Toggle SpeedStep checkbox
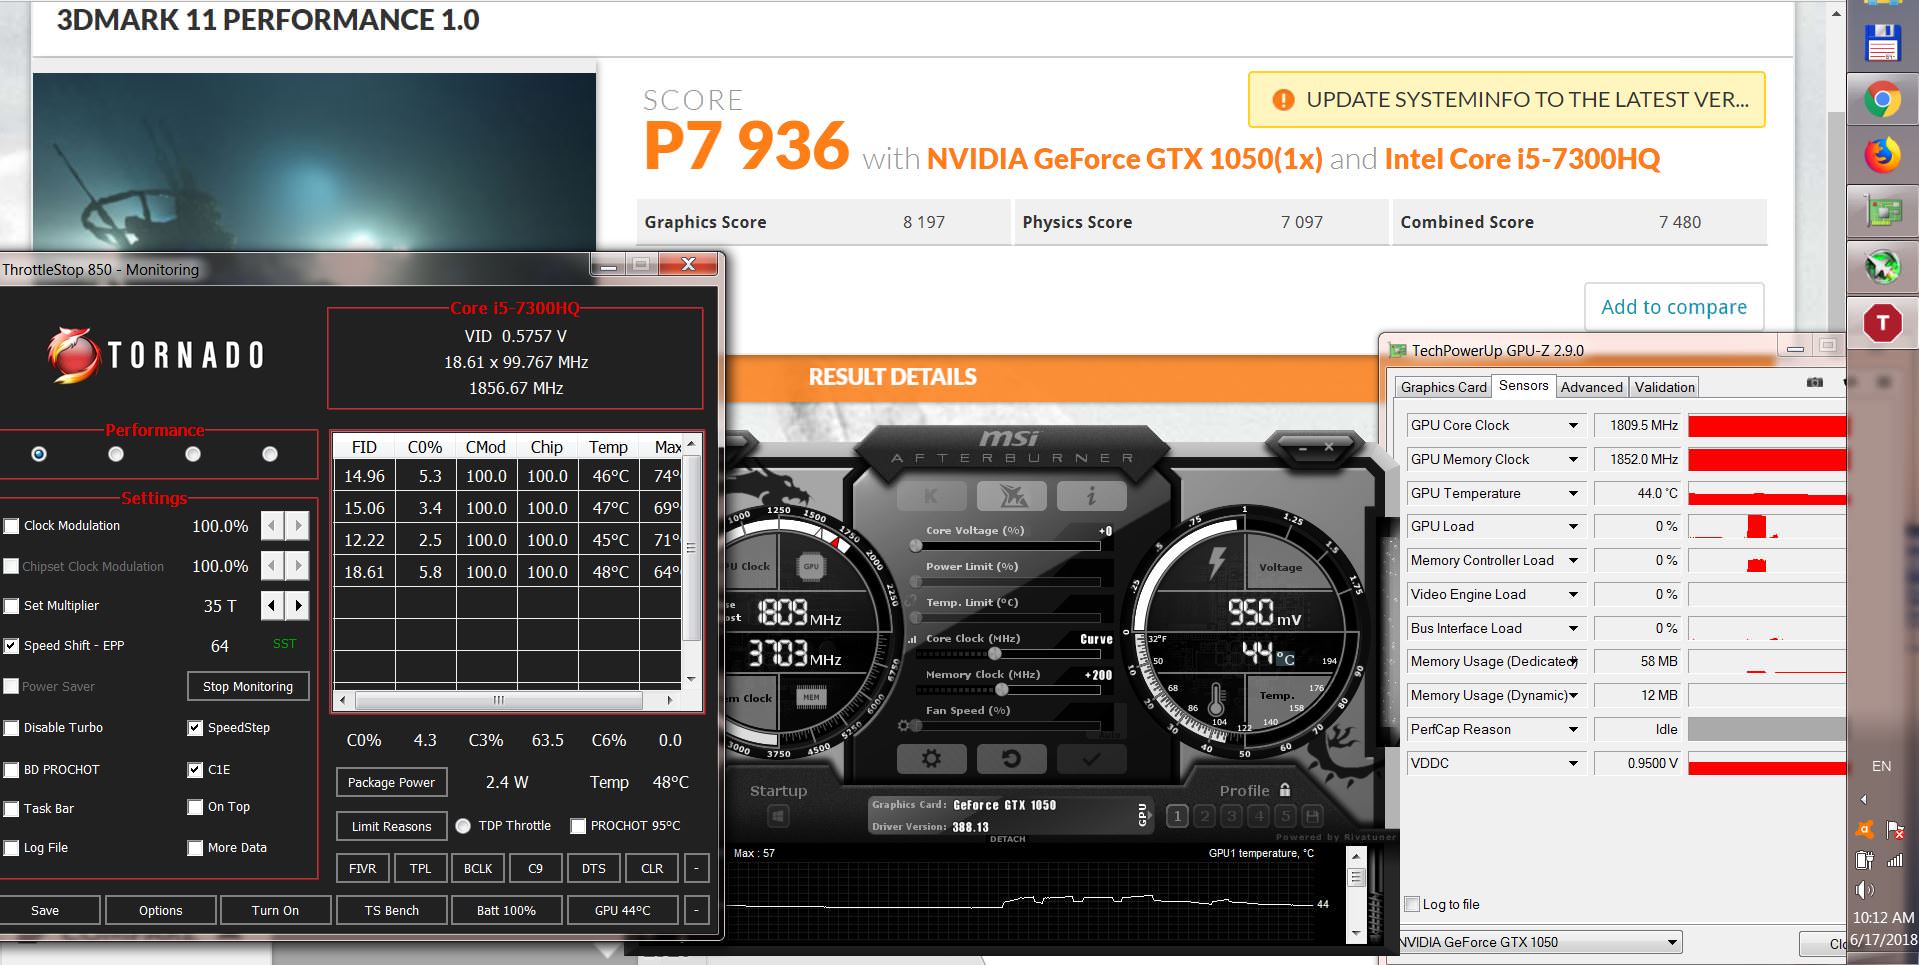 (195, 728)
